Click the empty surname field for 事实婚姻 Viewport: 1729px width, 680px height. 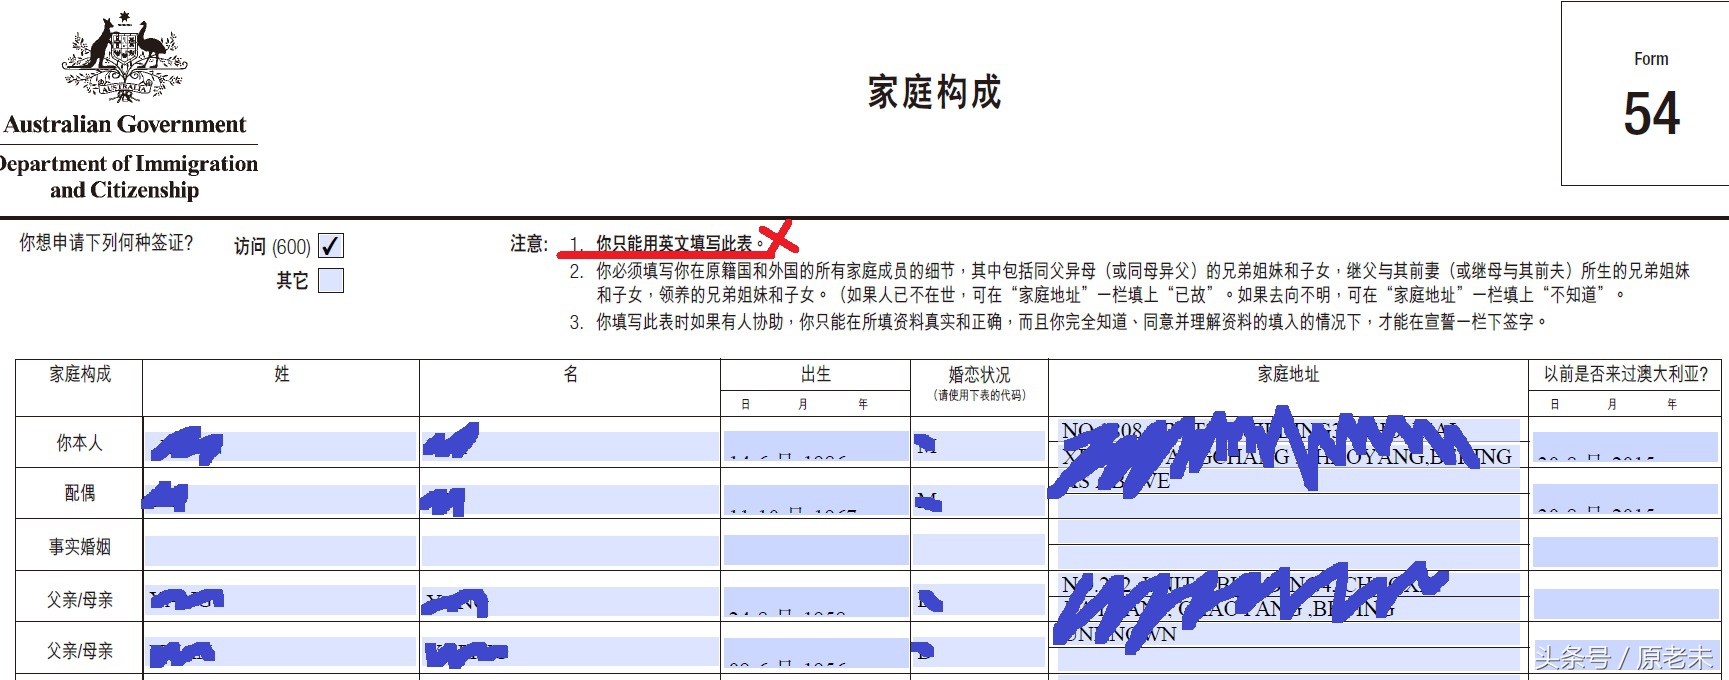click(281, 550)
